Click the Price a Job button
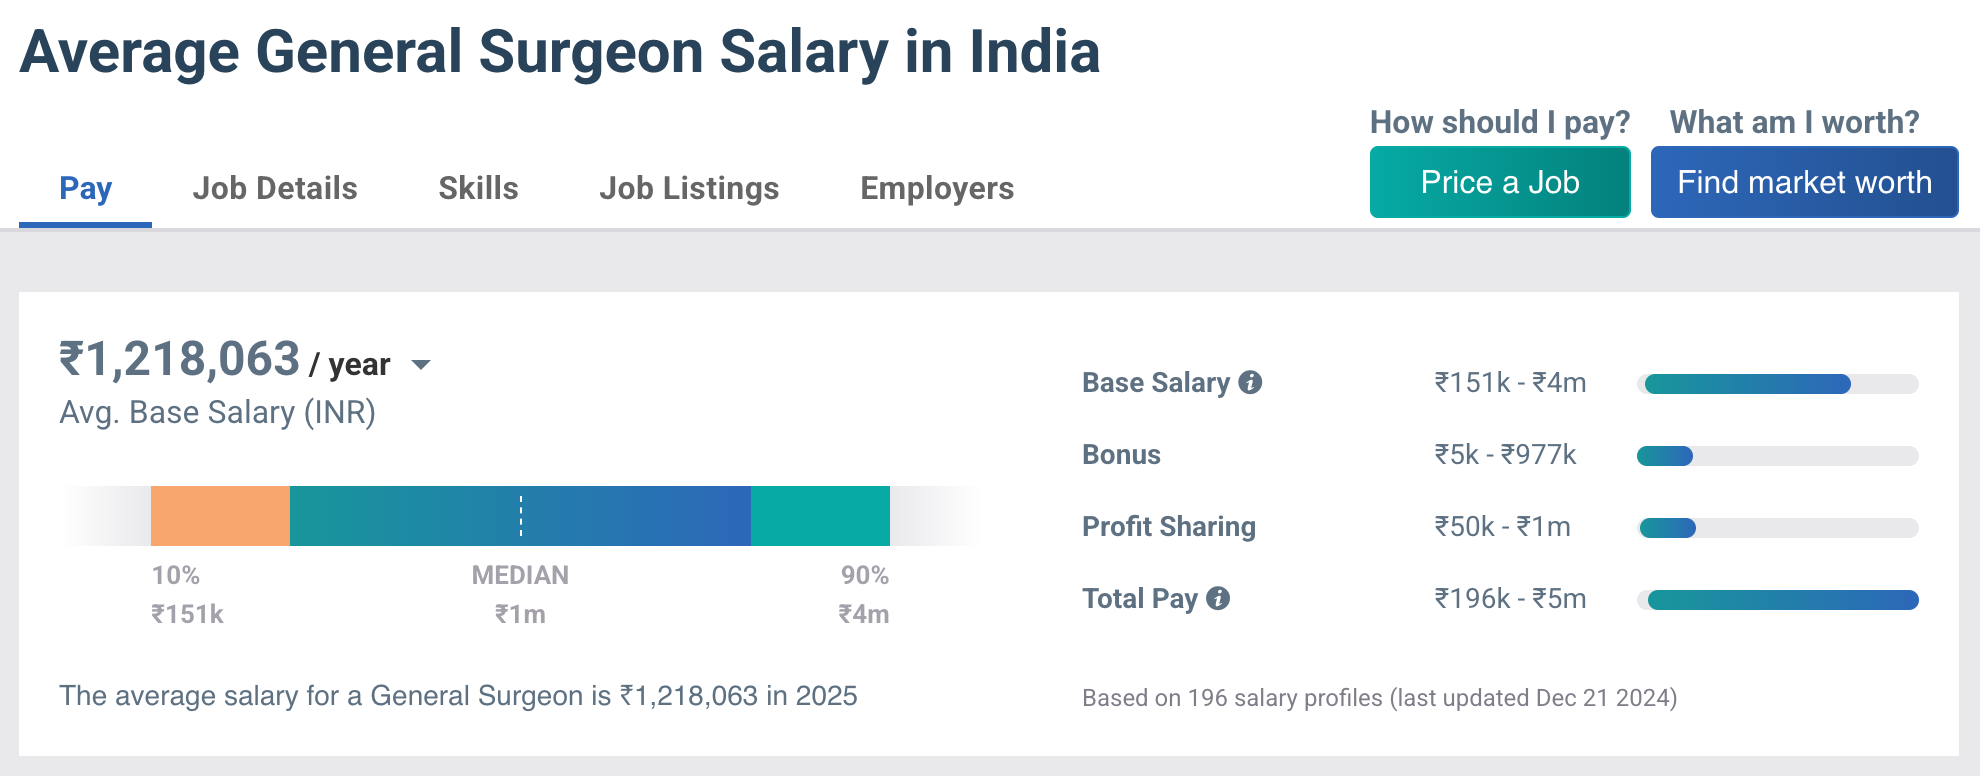Screen dimensions: 1980x776 click(1499, 182)
